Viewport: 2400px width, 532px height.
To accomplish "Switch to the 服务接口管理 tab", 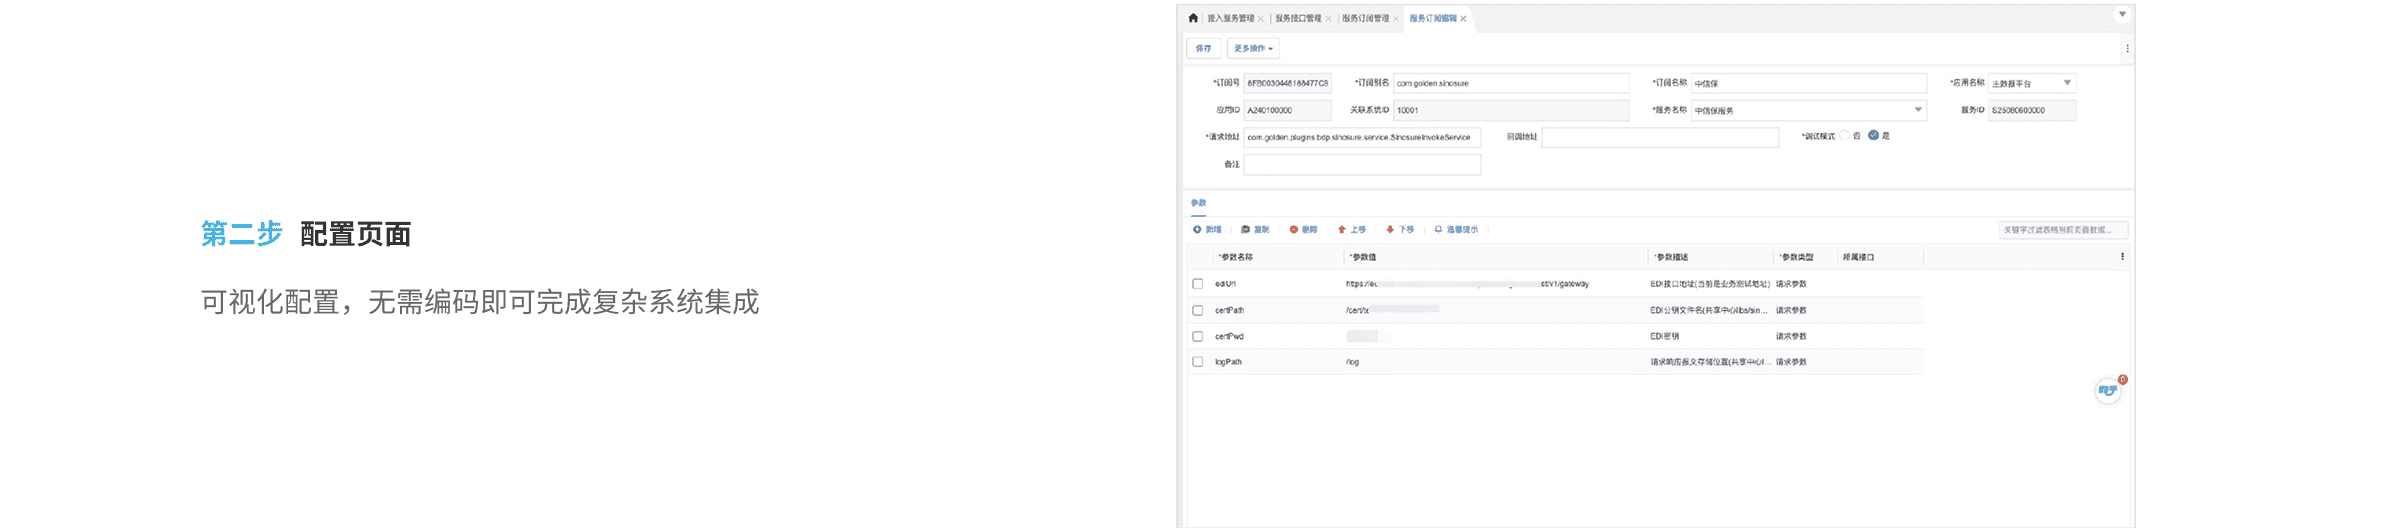I will pyautogui.click(x=1297, y=18).
